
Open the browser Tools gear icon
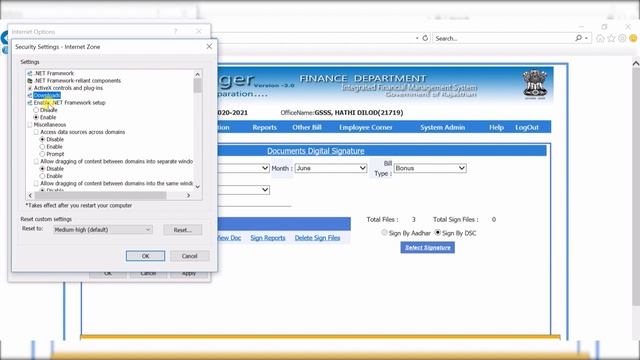[622, 38]
